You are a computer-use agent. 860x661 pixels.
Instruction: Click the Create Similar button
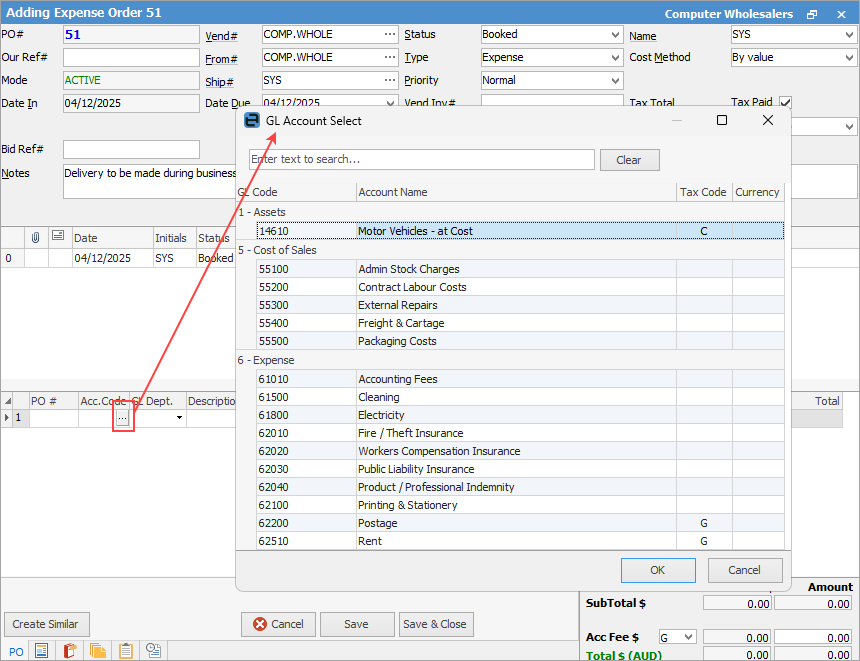pyautogui.click(x=46, y=624)
